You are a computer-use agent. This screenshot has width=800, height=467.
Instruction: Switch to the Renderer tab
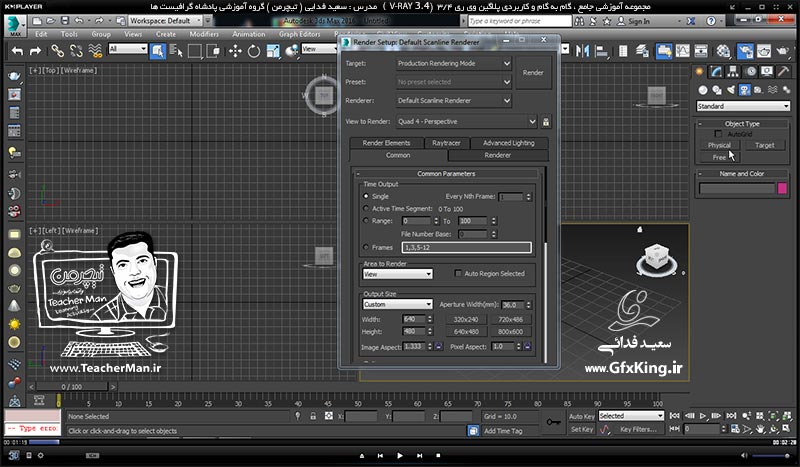pyautogui.click(x=497, y=155)
